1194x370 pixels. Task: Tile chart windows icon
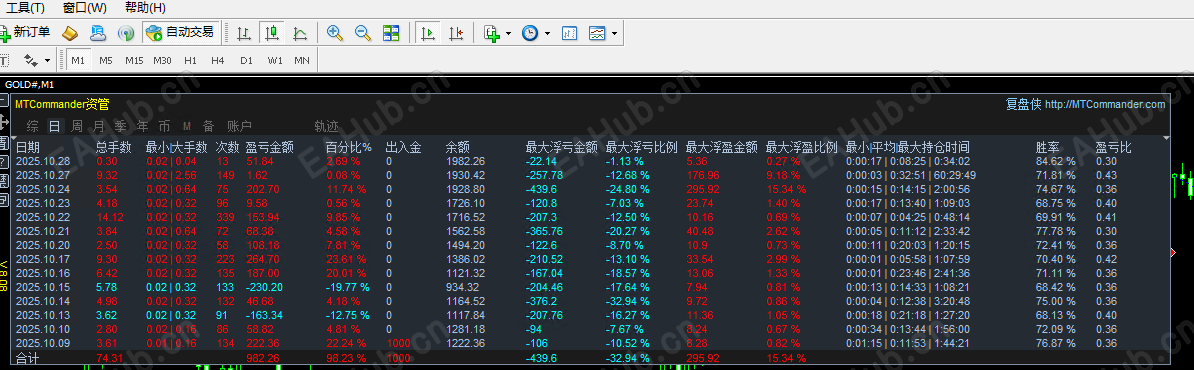point(391,33)
